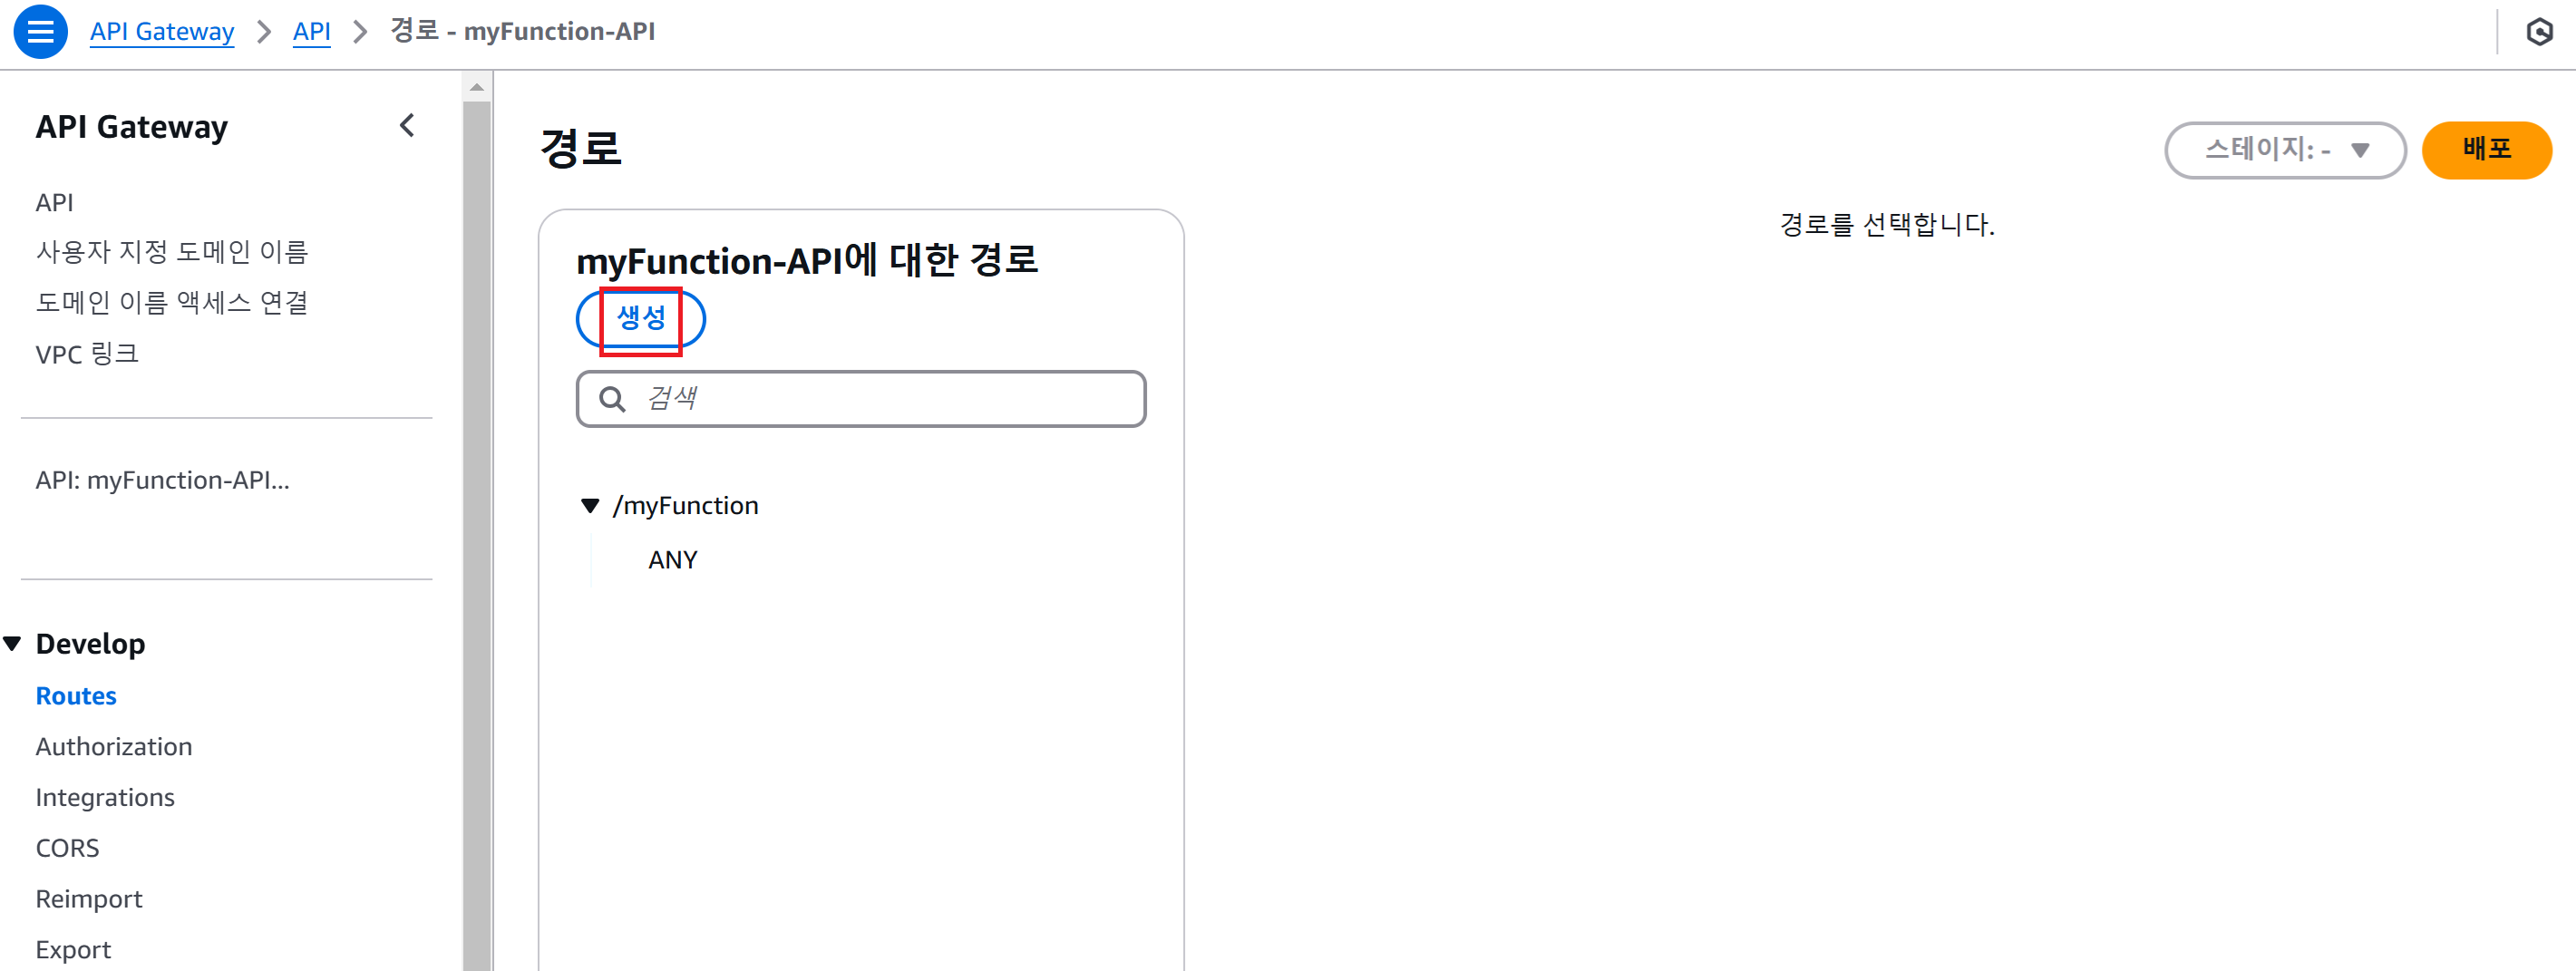Viewport: 2576px width, 971px height.
Task: Click the hexagon icon at top right
Action: tap(2539, 32)
